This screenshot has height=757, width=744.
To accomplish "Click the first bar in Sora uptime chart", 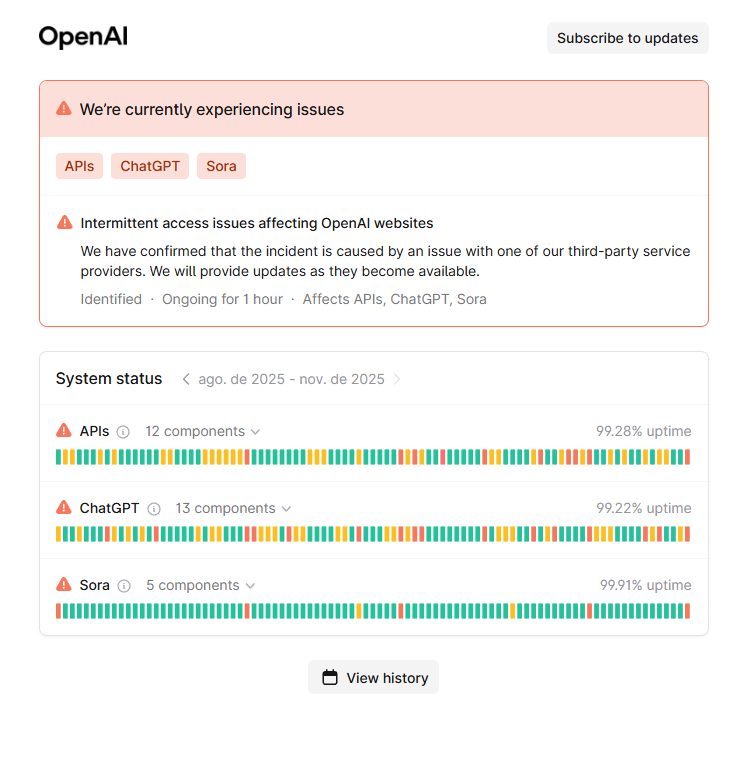I will (59, 611).
